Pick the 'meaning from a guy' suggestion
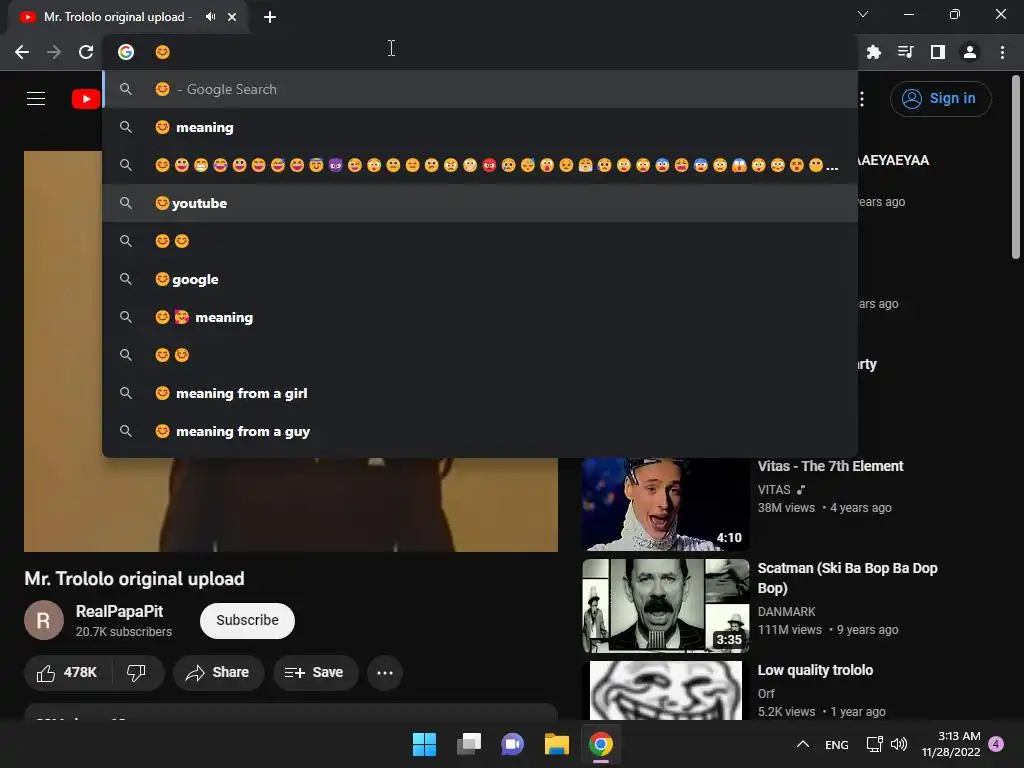Viewport: 1024px width, 768px height. point(480,431)
